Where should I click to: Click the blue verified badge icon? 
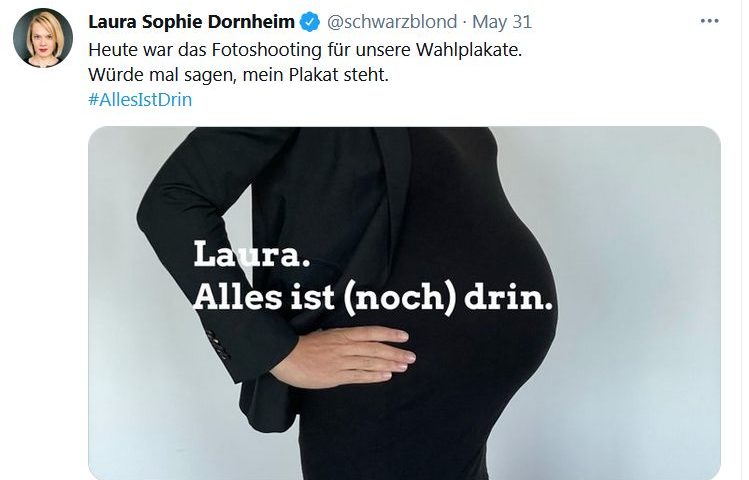310,22
